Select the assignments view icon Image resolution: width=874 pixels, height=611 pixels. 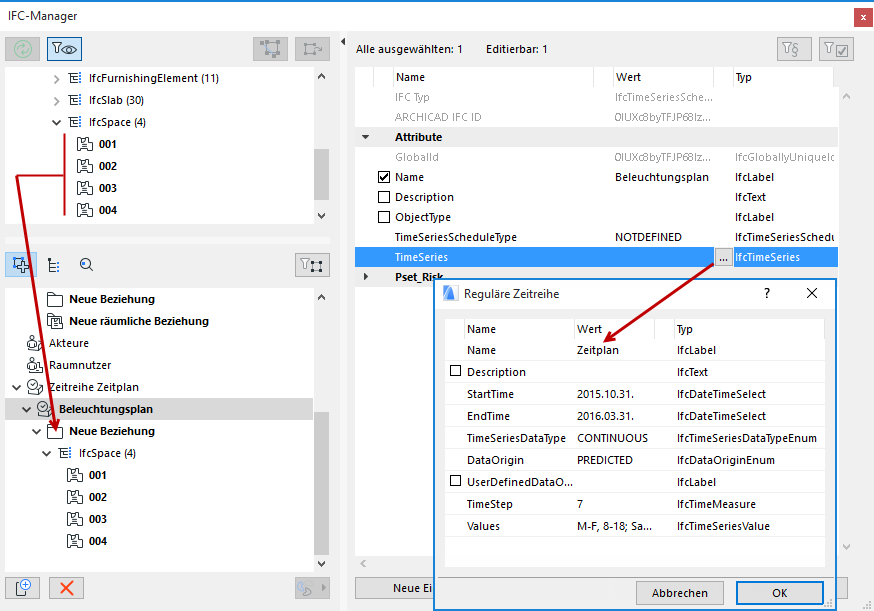point(21,265)
